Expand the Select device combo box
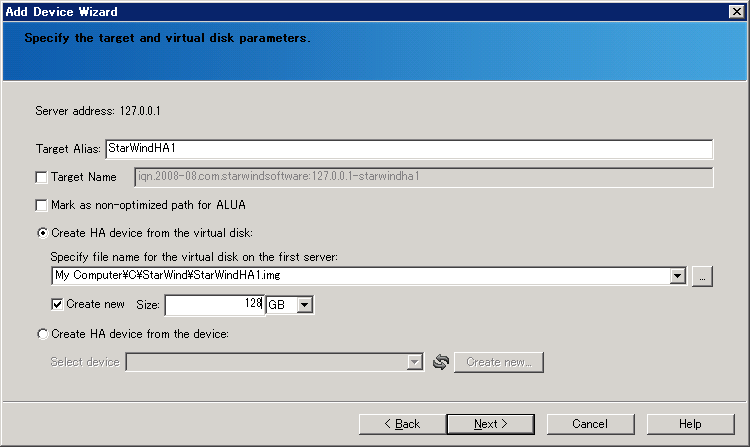 tap(414, 362)
